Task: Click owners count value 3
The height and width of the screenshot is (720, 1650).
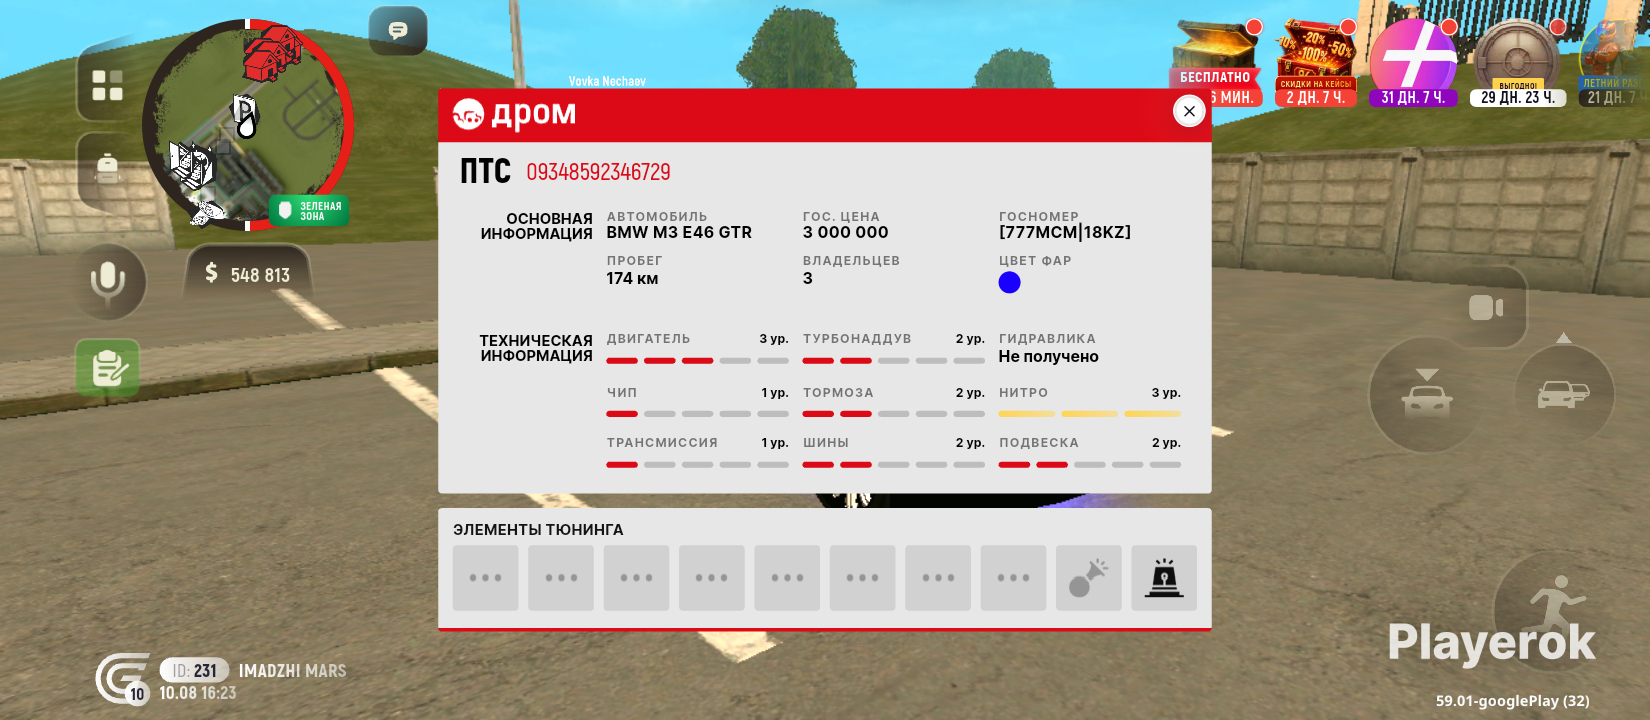Action: [808, 278]
